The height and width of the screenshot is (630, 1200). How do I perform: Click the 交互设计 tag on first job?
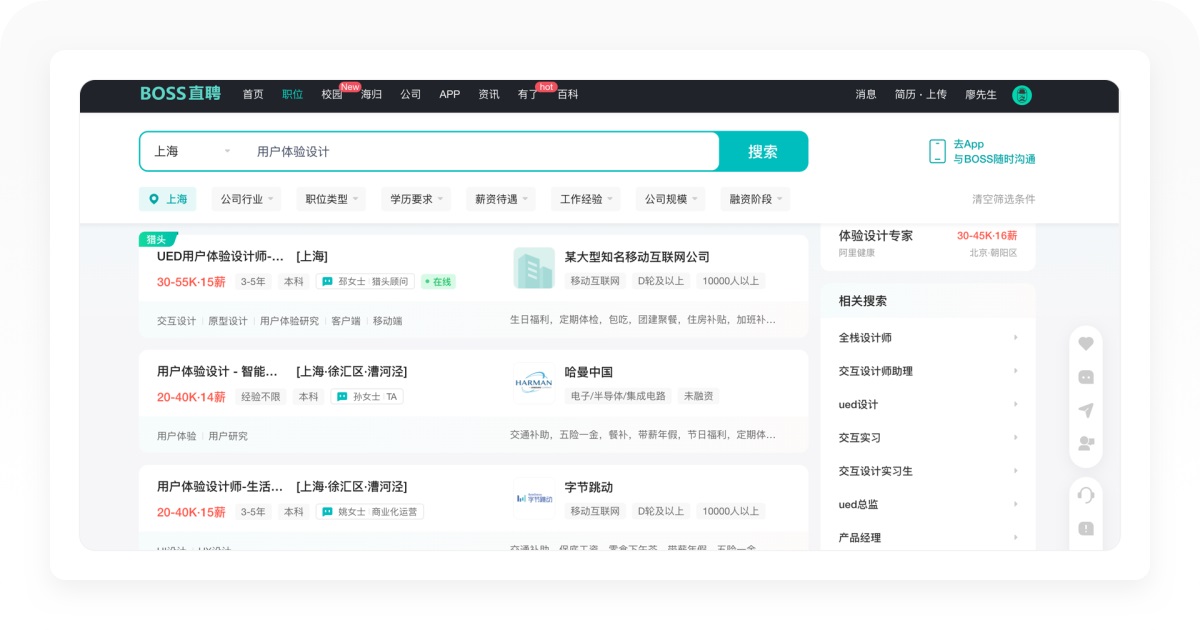pyautogui.click(x=176, y=321)
